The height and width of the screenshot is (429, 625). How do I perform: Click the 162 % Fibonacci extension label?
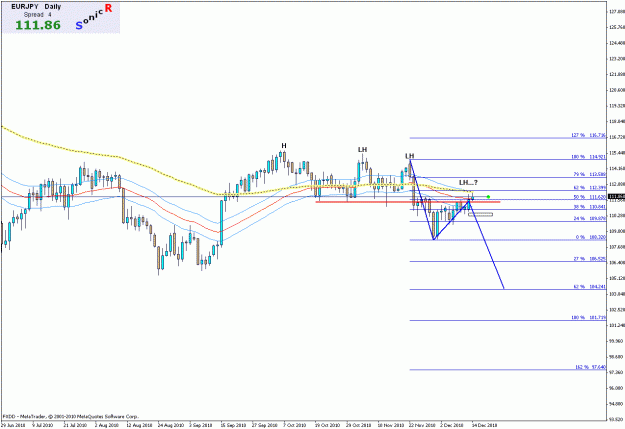[x=590, y=367]
